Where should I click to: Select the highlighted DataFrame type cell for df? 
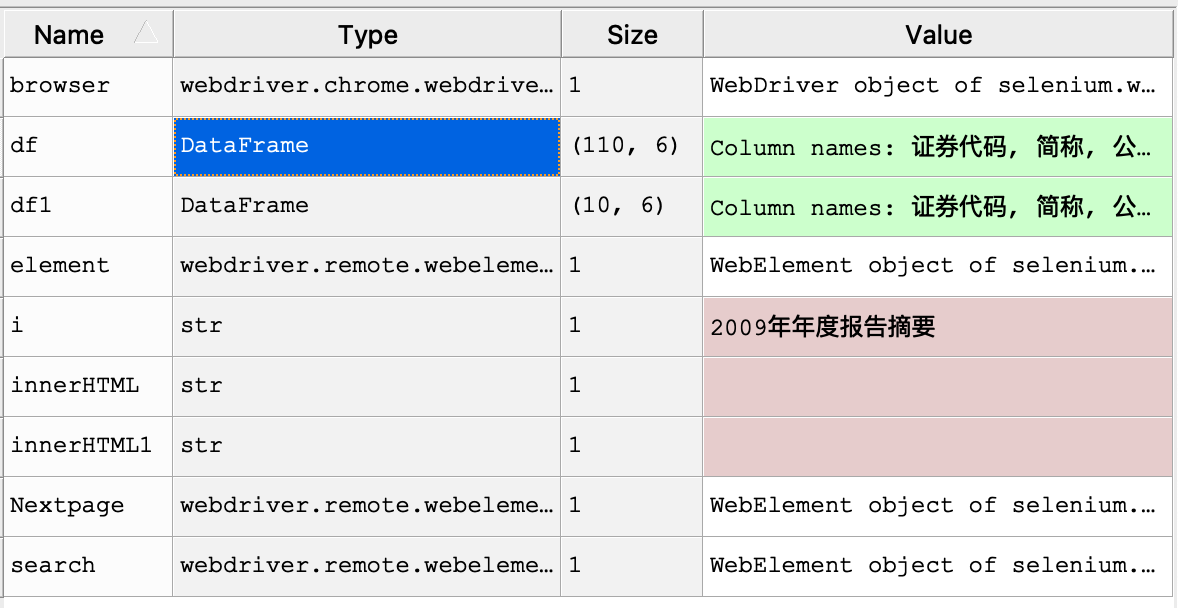point(367,147)
